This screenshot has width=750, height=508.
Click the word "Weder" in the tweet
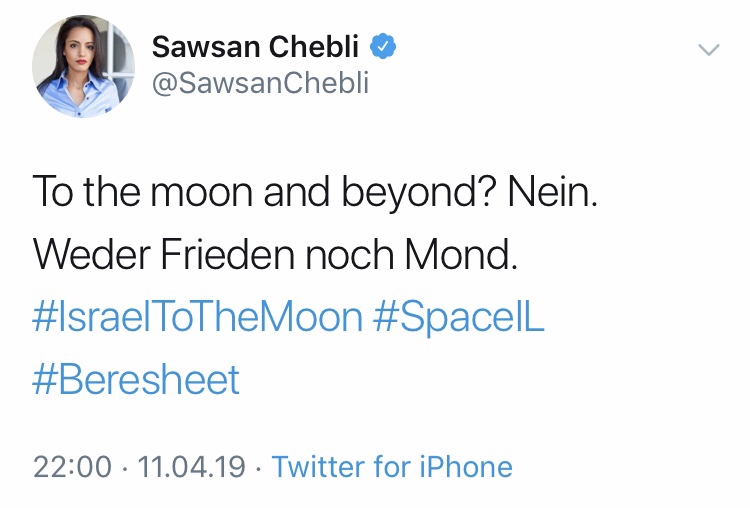click(x=90, y=255)
